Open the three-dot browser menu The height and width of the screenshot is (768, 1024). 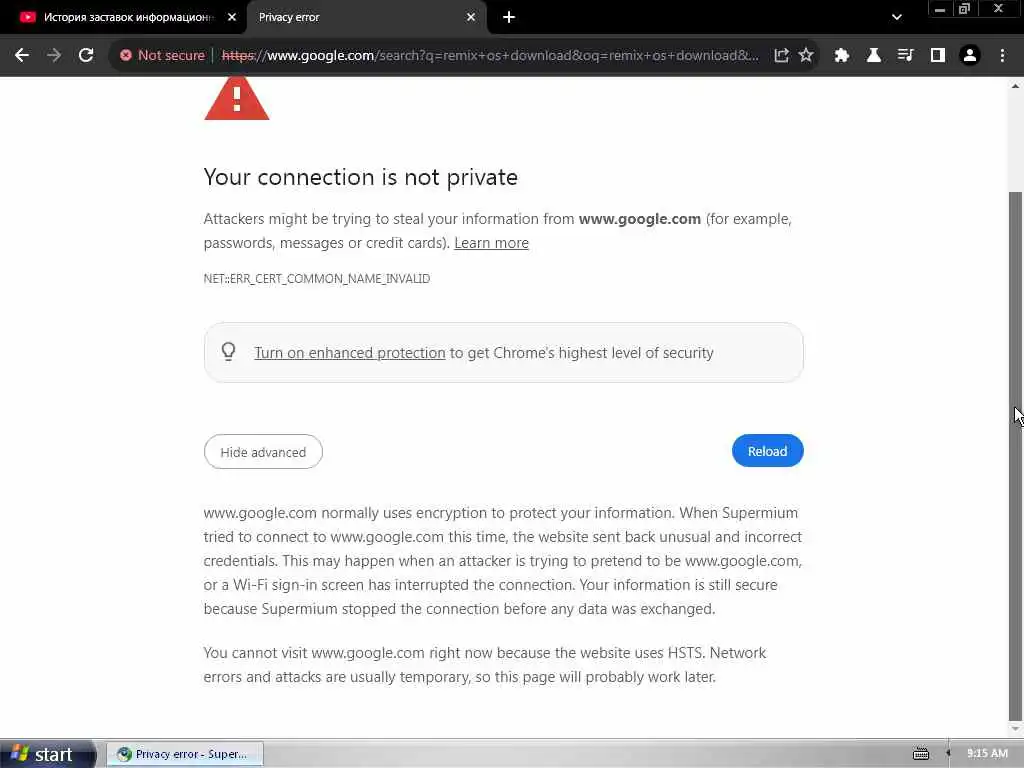point(1002,56)
